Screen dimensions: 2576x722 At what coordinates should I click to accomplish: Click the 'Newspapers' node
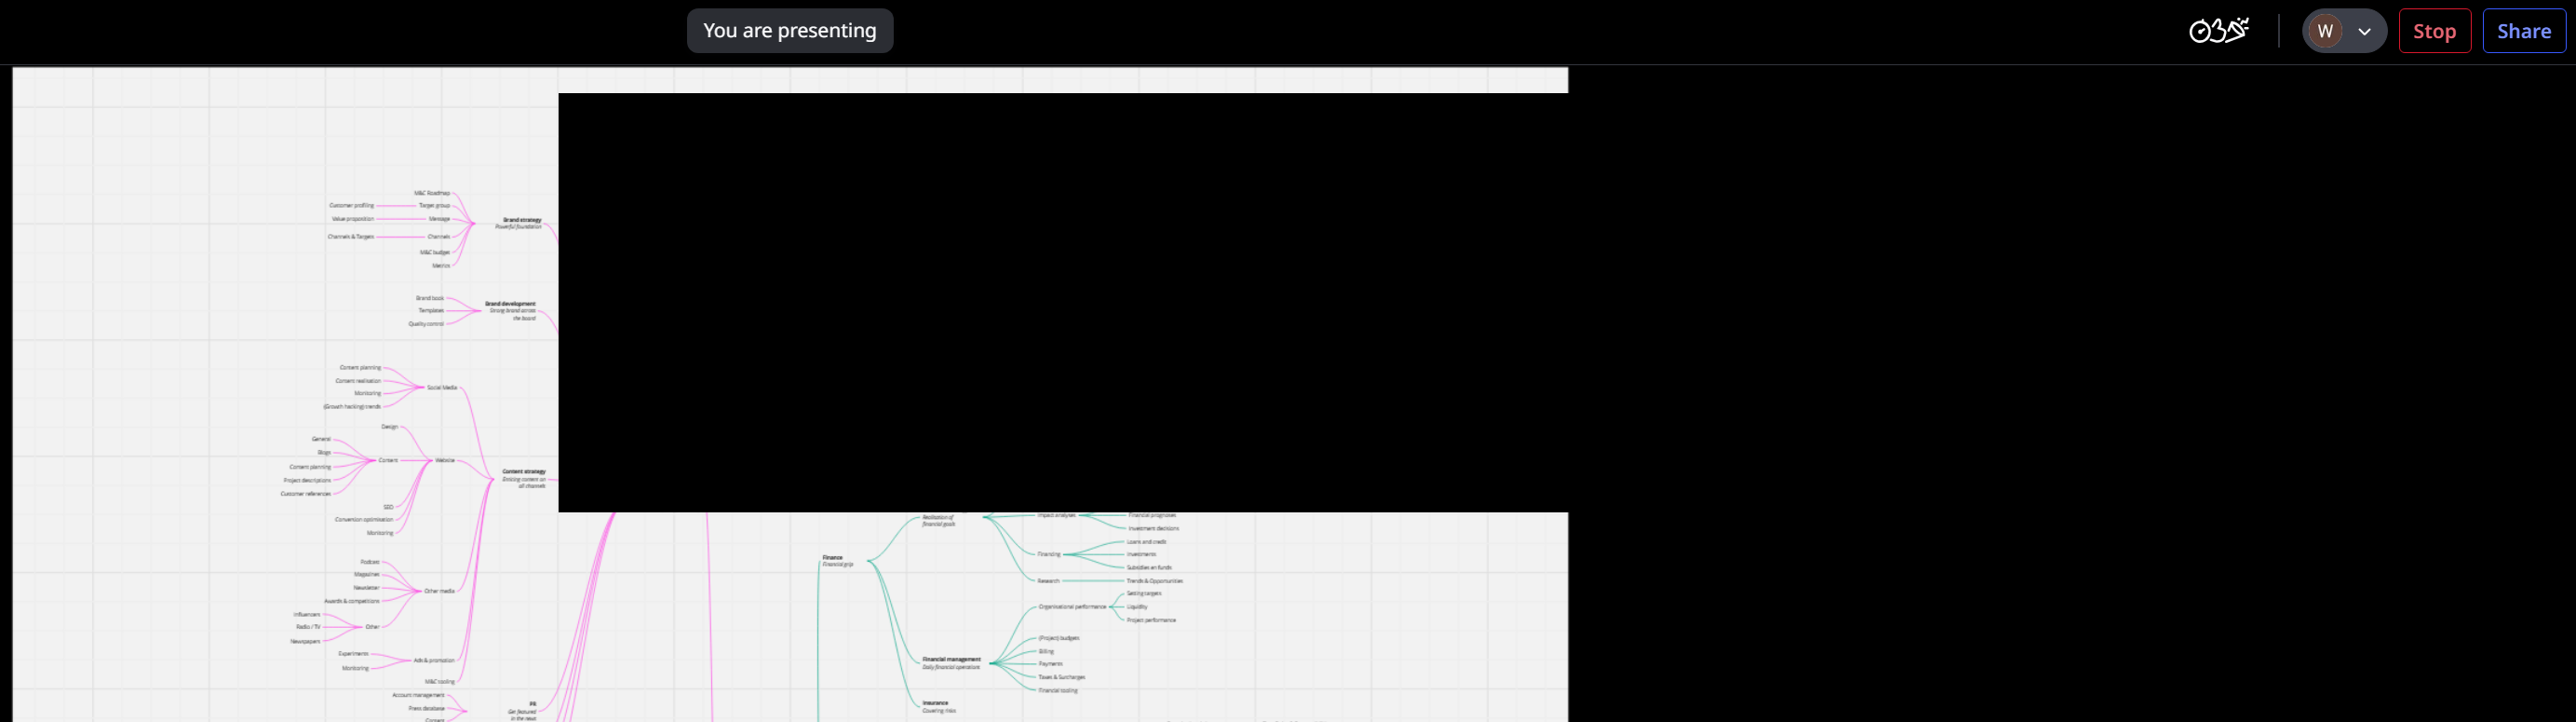coord(305,642)
